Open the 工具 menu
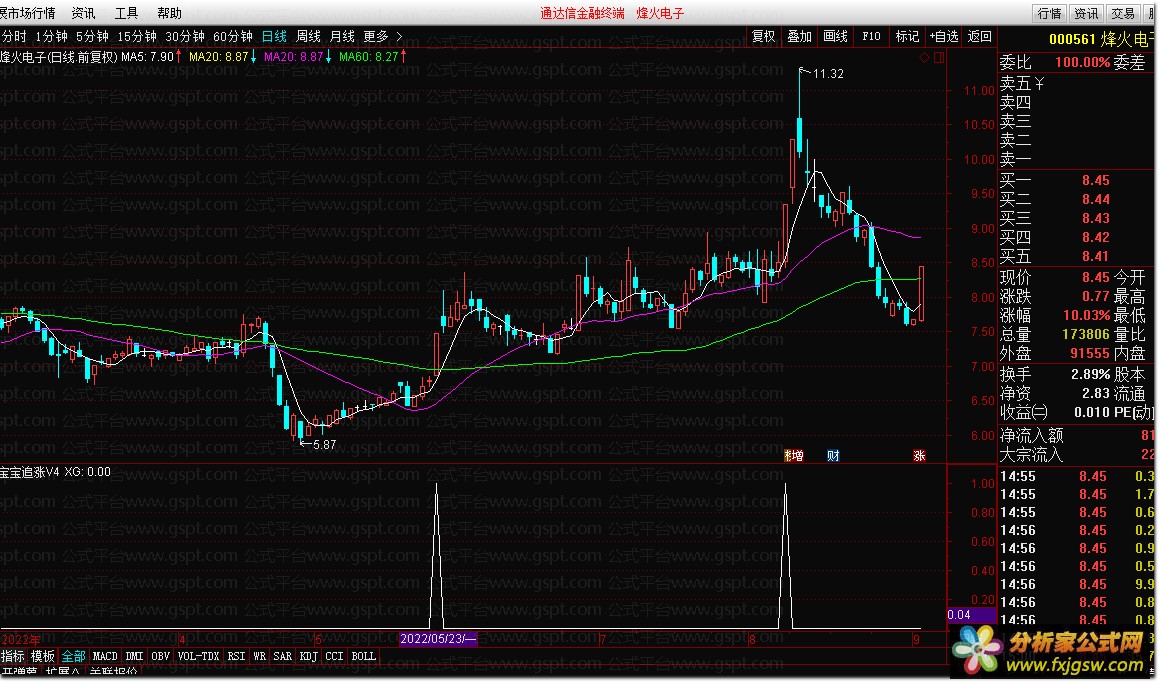Image resolution: width=1160 pixels, height=682 pixels. pos(127,13)
